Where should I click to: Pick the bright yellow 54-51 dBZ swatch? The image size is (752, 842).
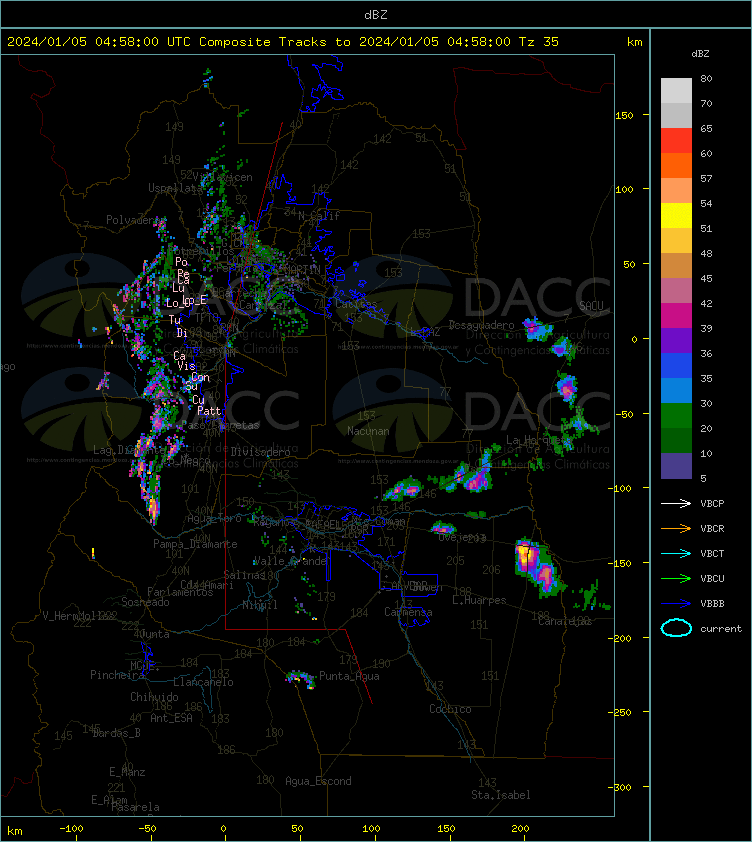click(676, 215)
